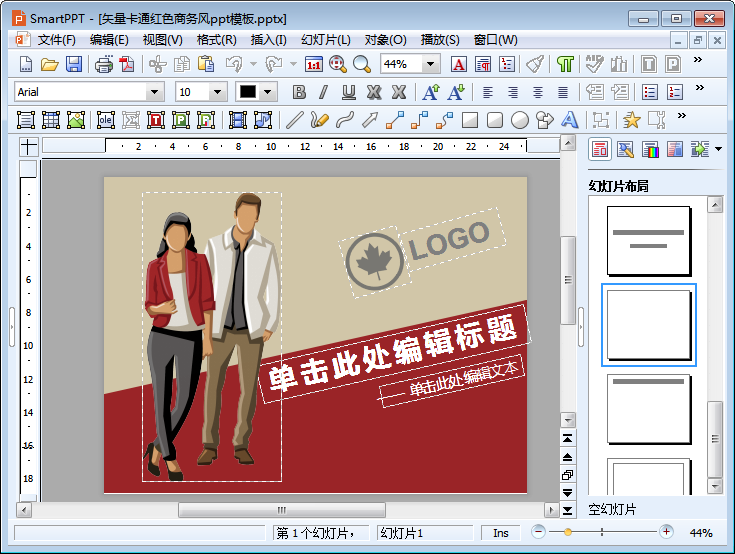
Task: Open file with folder icon
Action: click(x=50, y=64)
